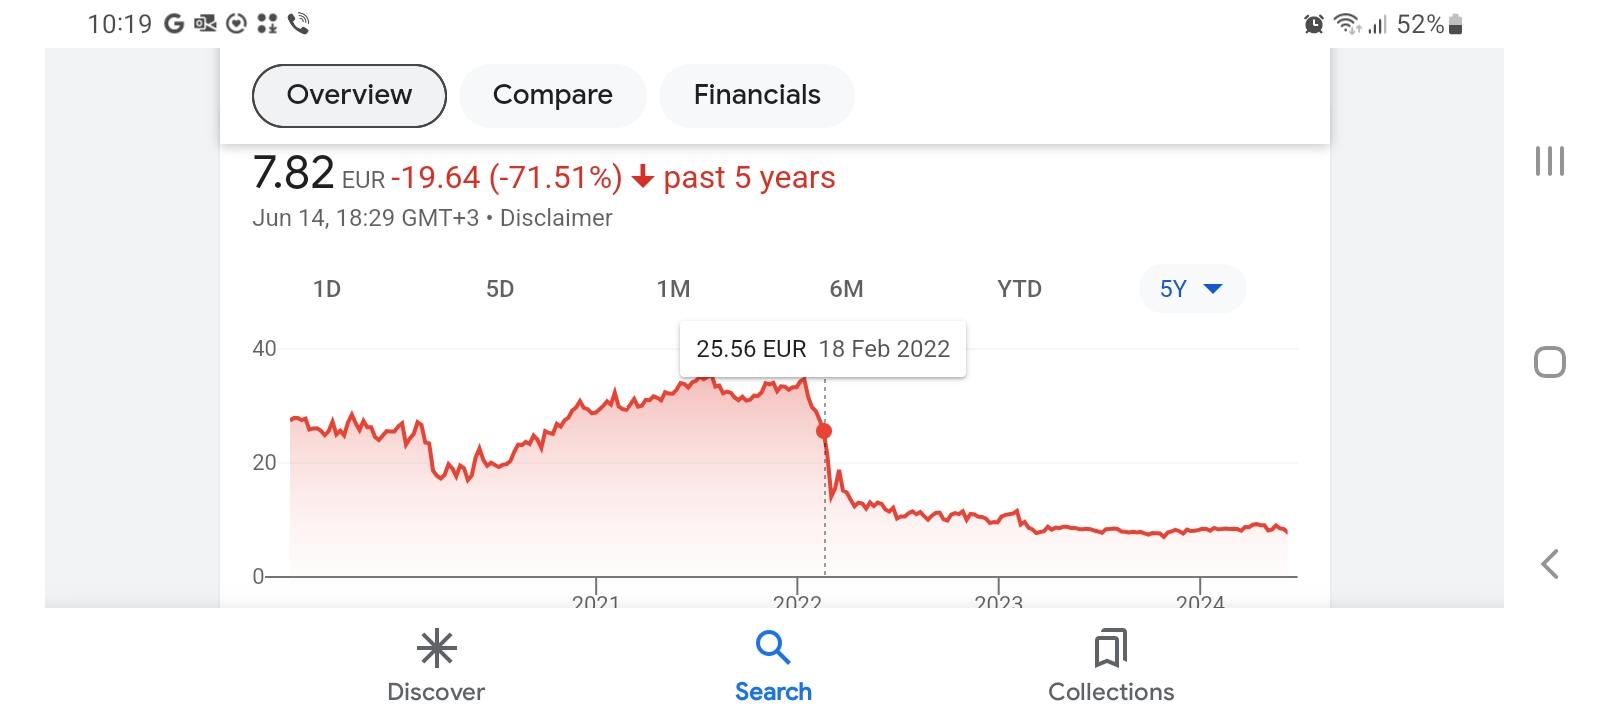This screenshot has height=720, width=1600.
Task: Choose the 6M chart range
Action: click(846, 289)
